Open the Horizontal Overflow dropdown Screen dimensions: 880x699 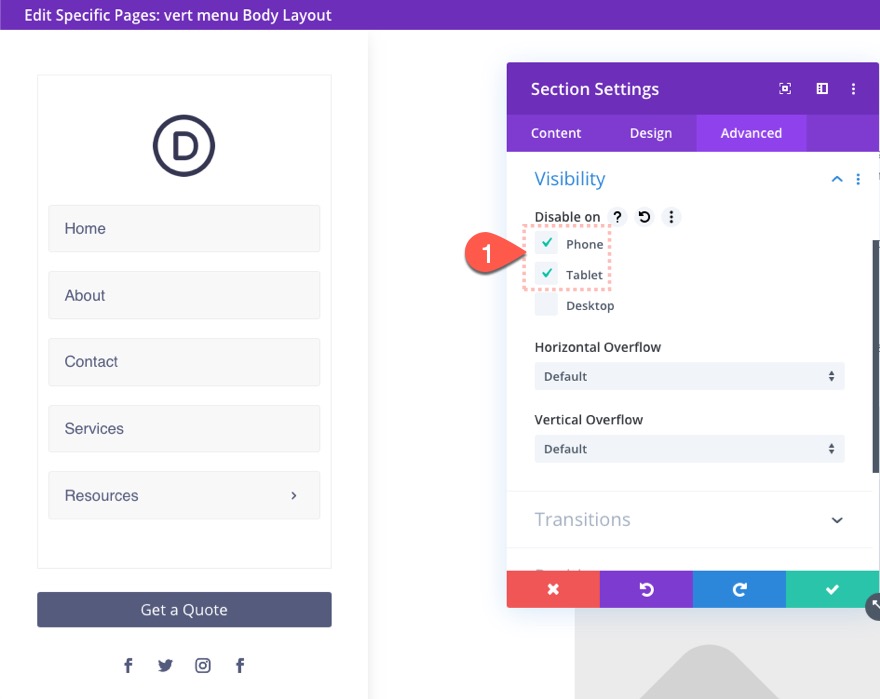click(x=689, y=376)
